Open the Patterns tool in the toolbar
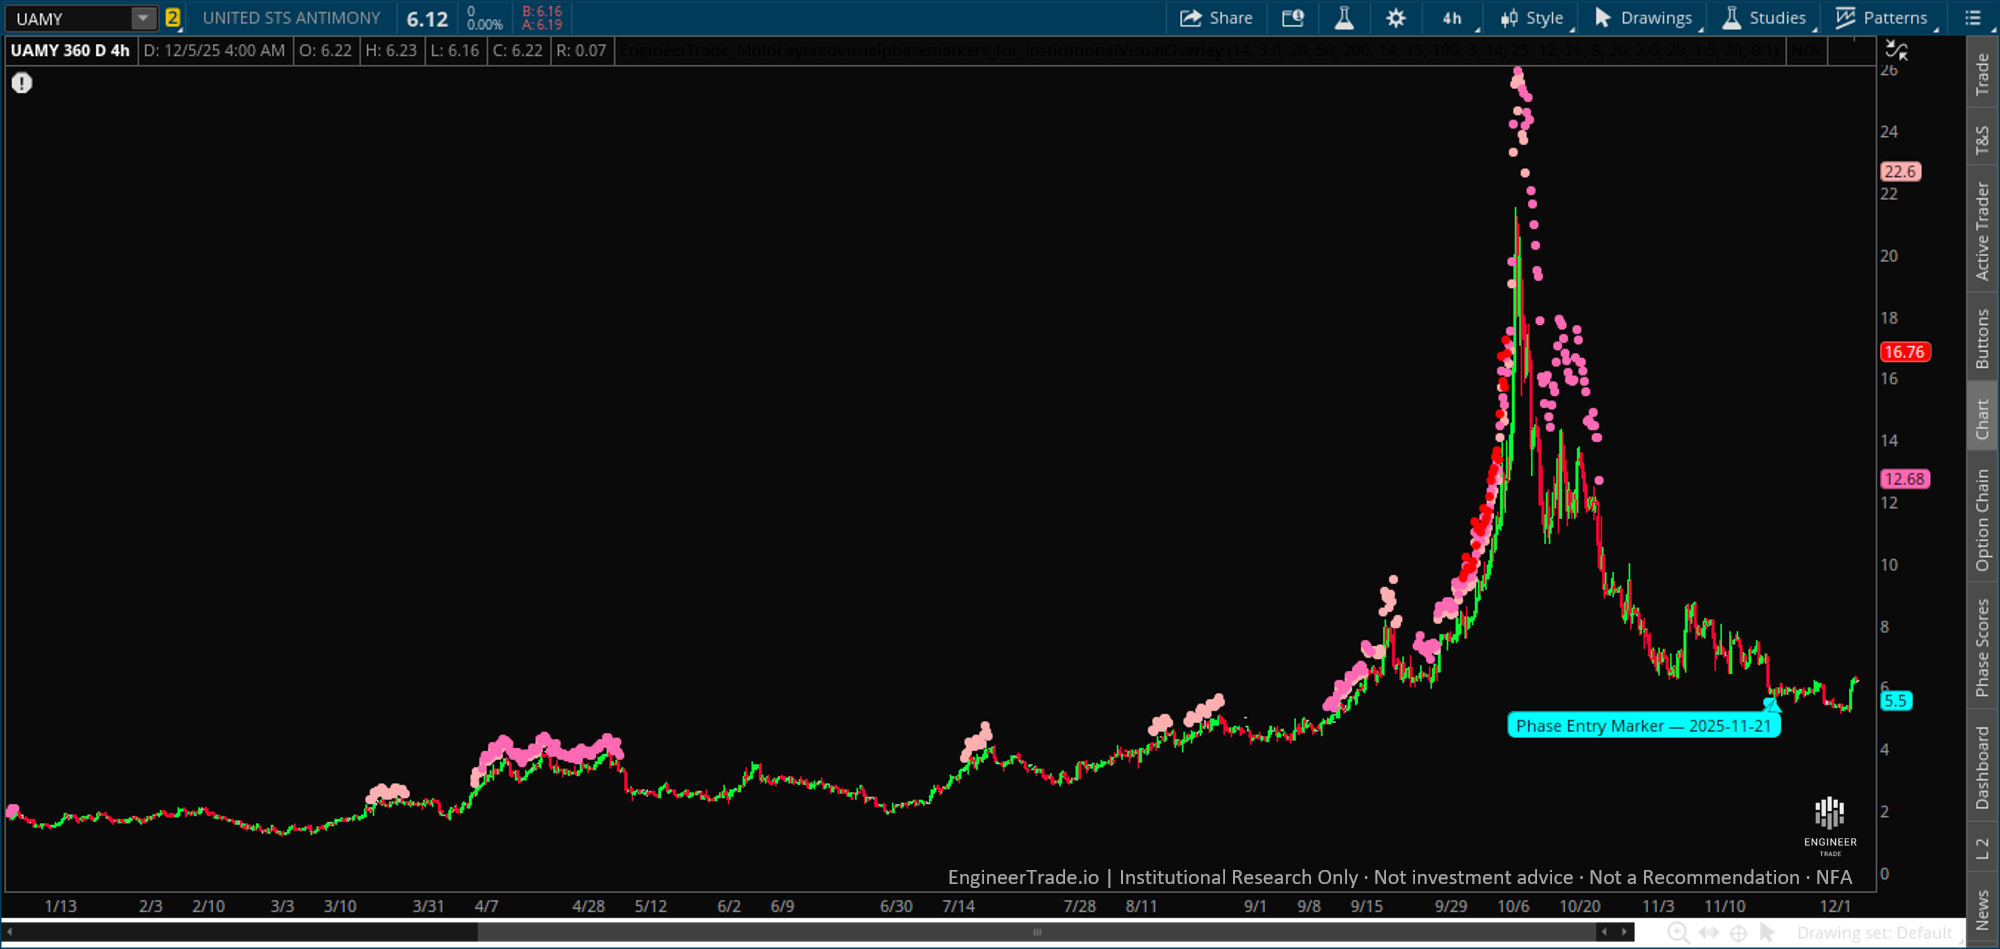Screen dimensions: 2000x949 tap(1884, 17)
